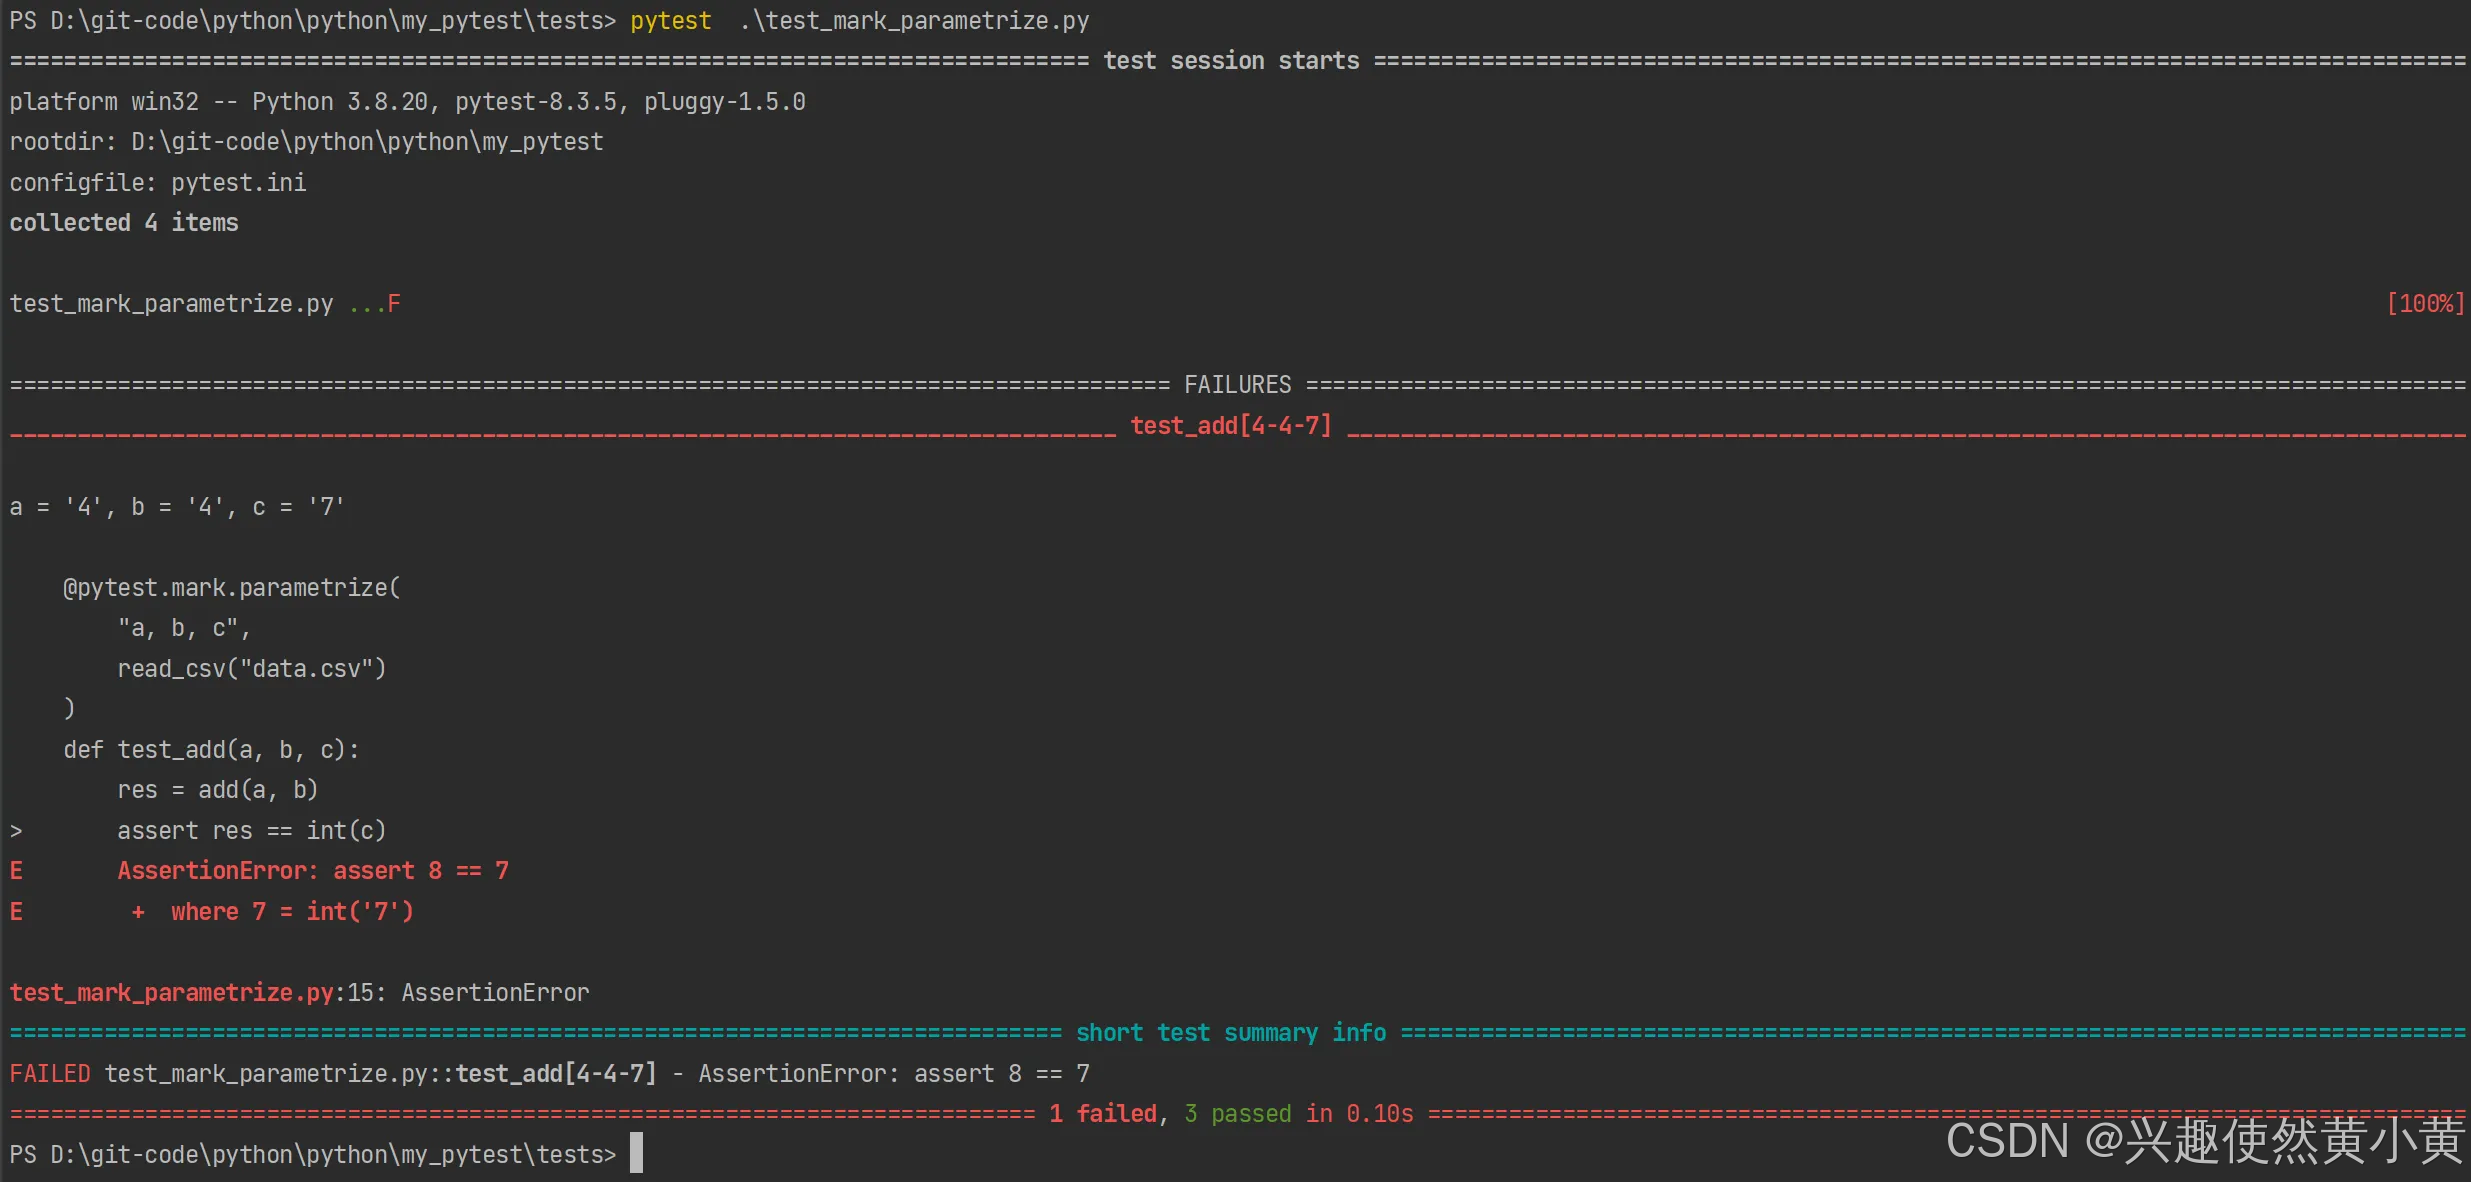Click the AssertionError: assert 8 == 7 line
The width and height of the screenshot is (2471, 1182).
(312, 871)
